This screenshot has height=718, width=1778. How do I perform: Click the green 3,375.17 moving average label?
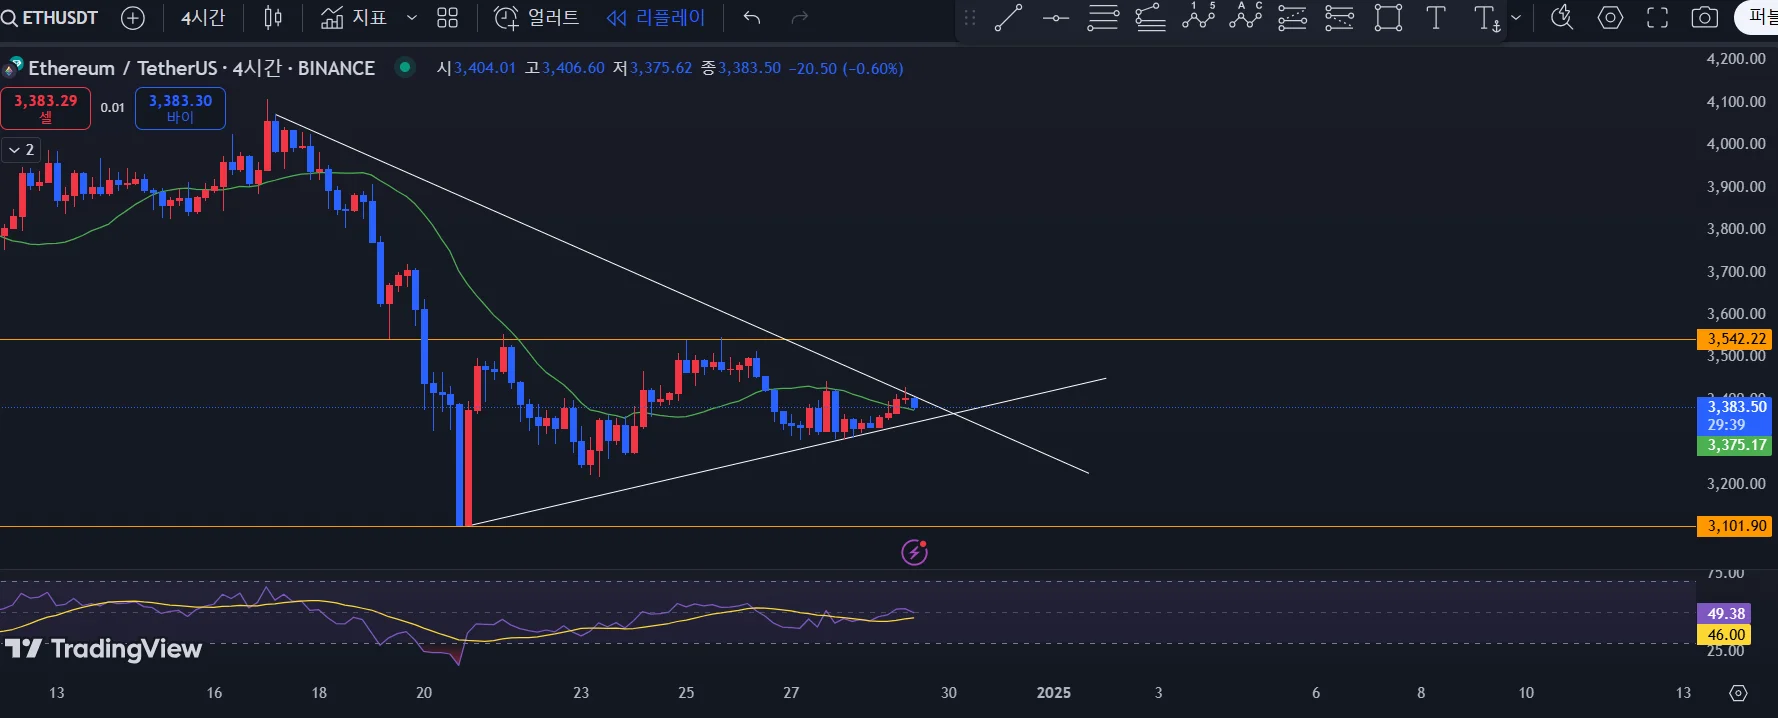[x=1736, y=445]
